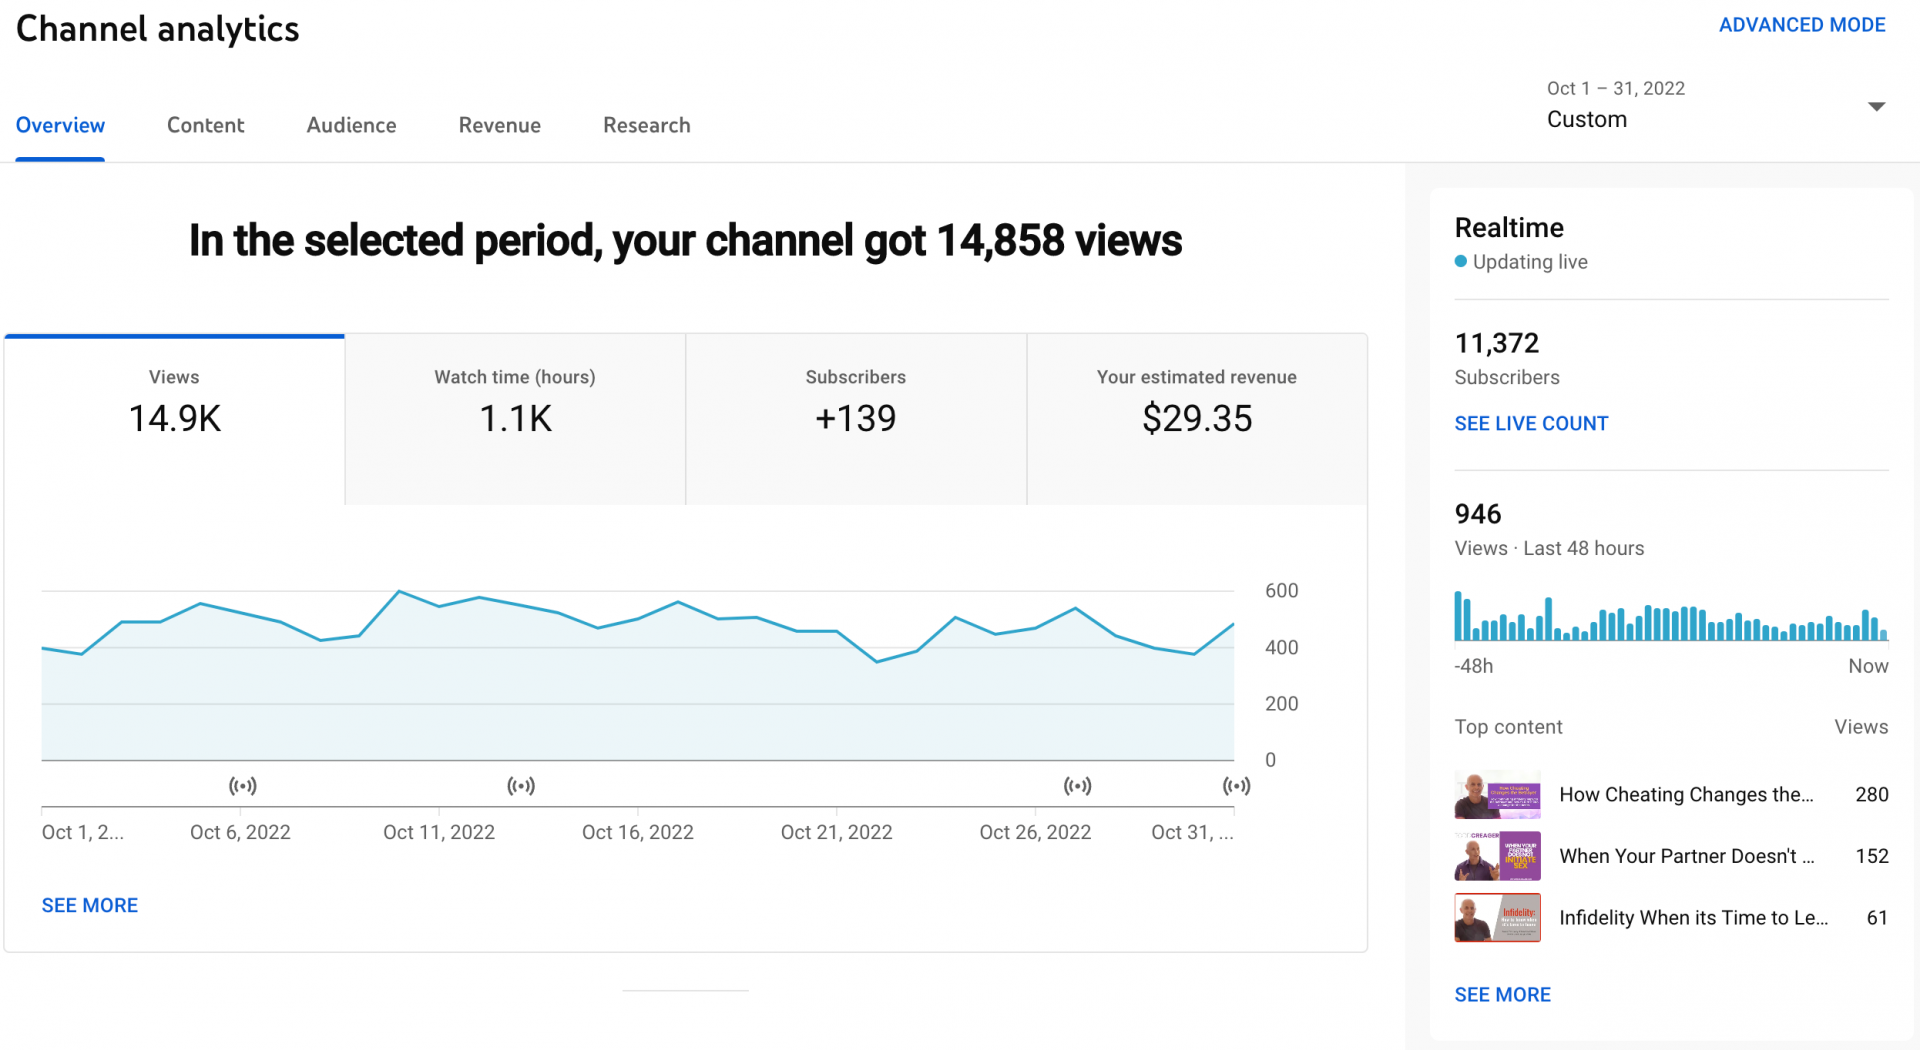Screen dimensions: 1920x1050
Task: Click the live stream marker near Oct 6
Action: [243, 786]
